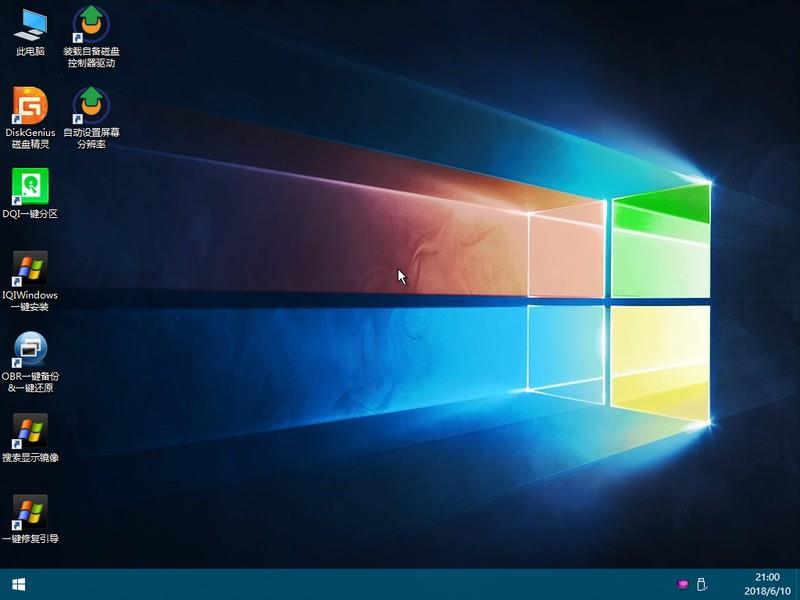Screen dimensions: 800x600
Task: Click the "一键修复引导" text label
Action: (30, 539)
